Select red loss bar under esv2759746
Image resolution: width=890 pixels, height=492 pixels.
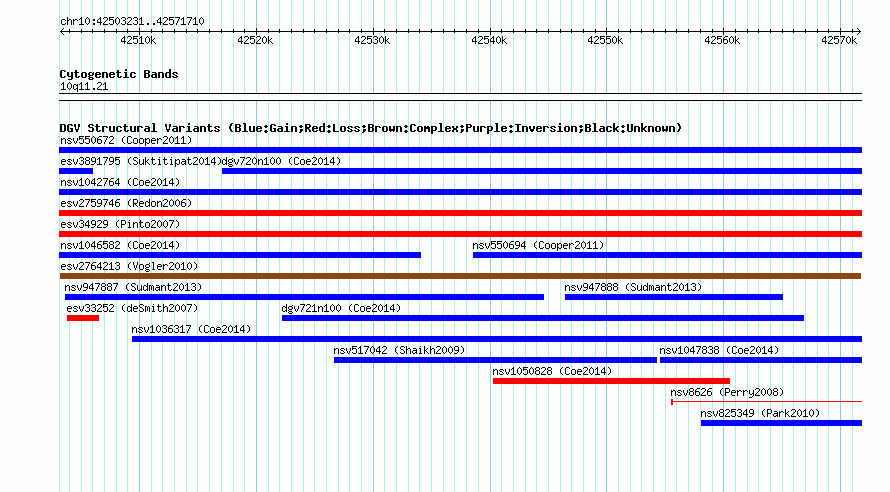[460, 213]
